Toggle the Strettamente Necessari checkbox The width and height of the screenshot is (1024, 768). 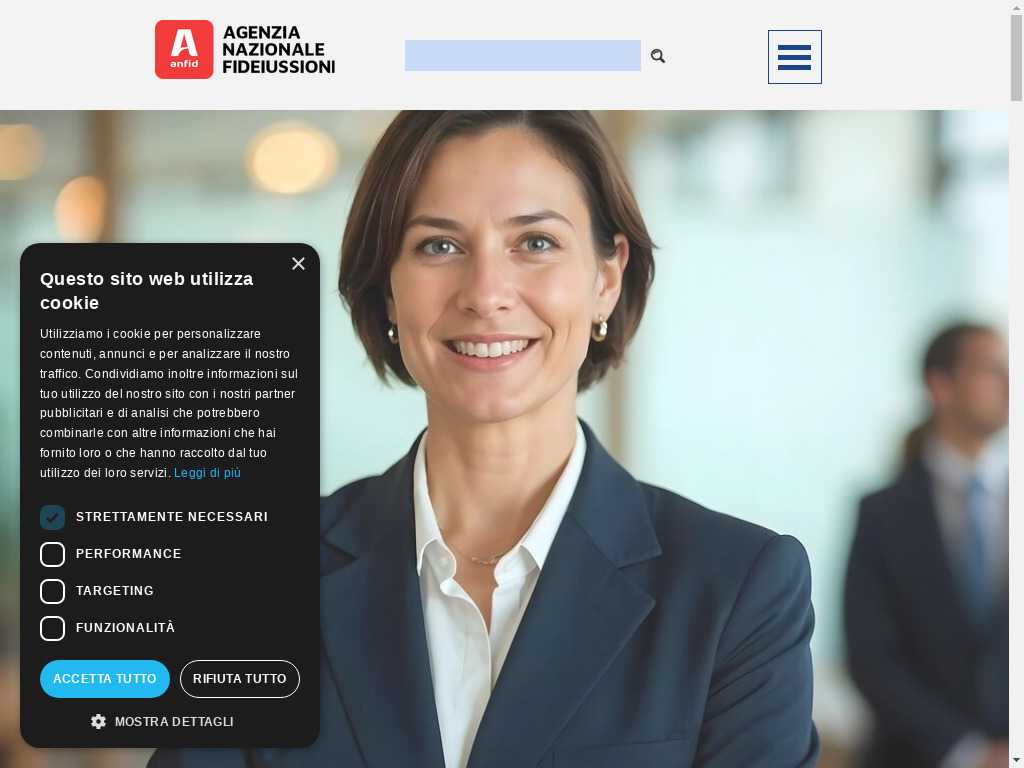click(52, 517)
